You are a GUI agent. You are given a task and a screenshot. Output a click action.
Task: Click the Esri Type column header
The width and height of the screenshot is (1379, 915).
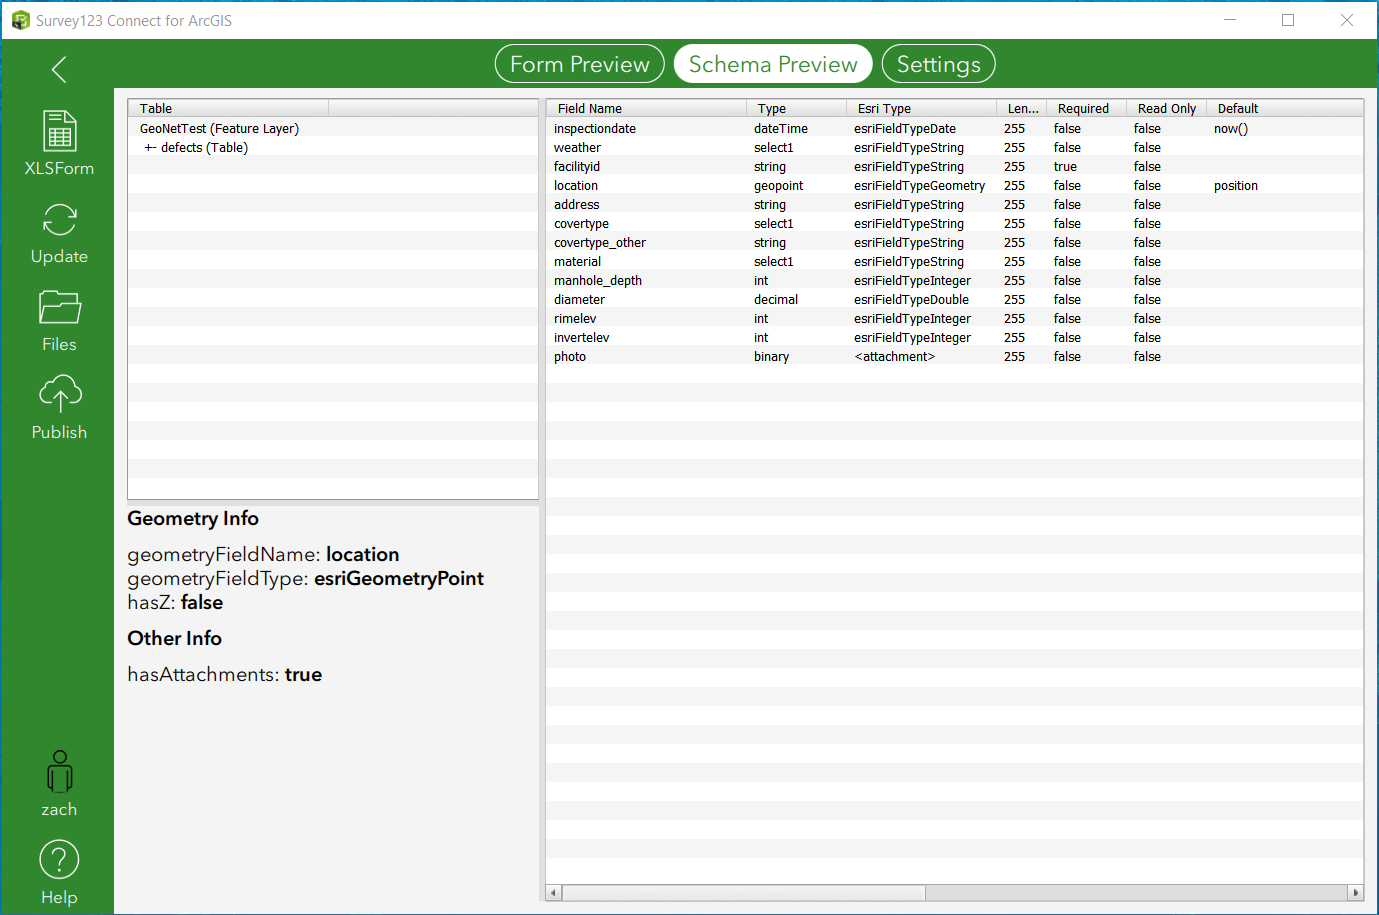tap(921, 108)
